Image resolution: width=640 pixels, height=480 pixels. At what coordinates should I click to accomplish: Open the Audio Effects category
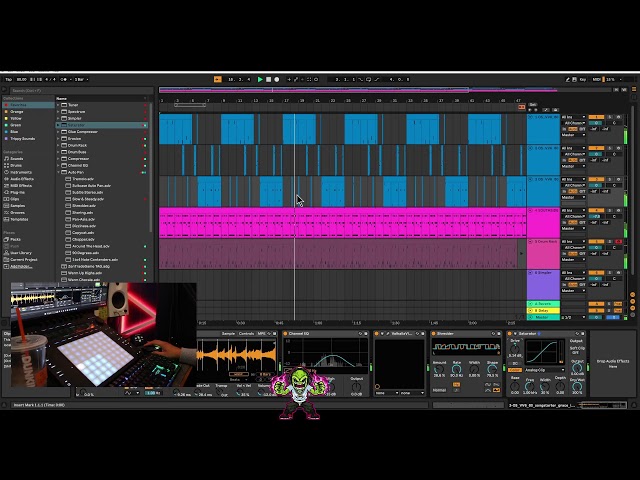[x=28, y=179]
